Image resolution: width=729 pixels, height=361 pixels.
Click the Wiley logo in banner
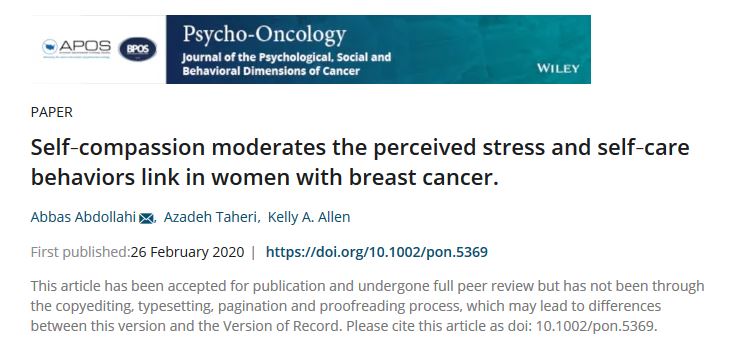coord(558,68)
